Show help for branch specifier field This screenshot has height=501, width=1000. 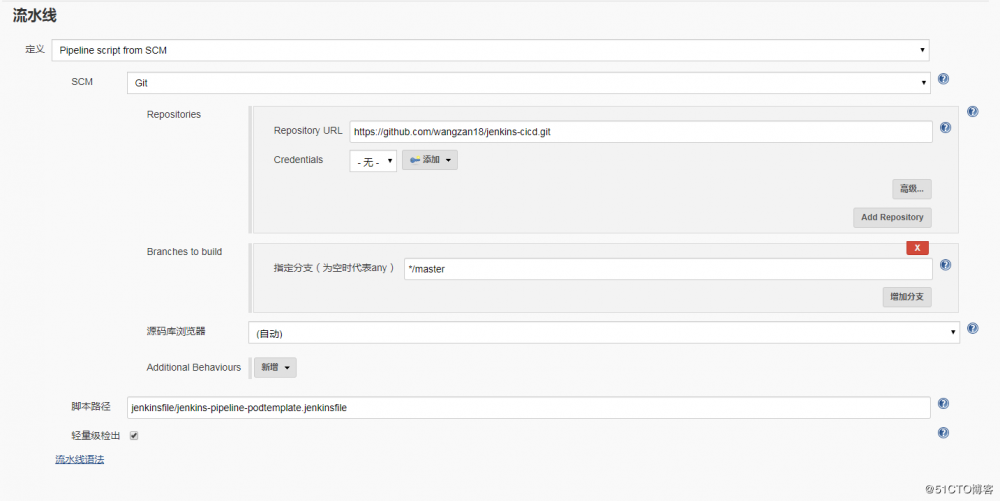(x=946, y=265)
